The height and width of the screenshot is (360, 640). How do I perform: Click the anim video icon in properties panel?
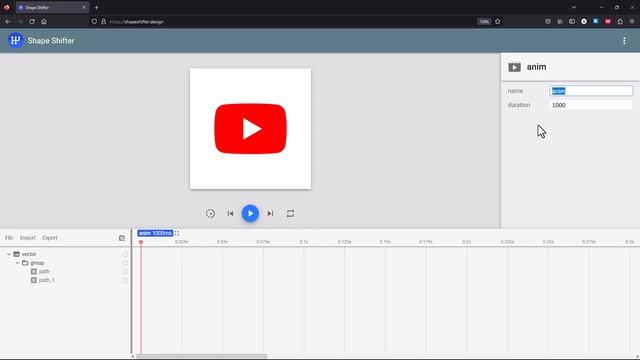click(x=514, y=67)
